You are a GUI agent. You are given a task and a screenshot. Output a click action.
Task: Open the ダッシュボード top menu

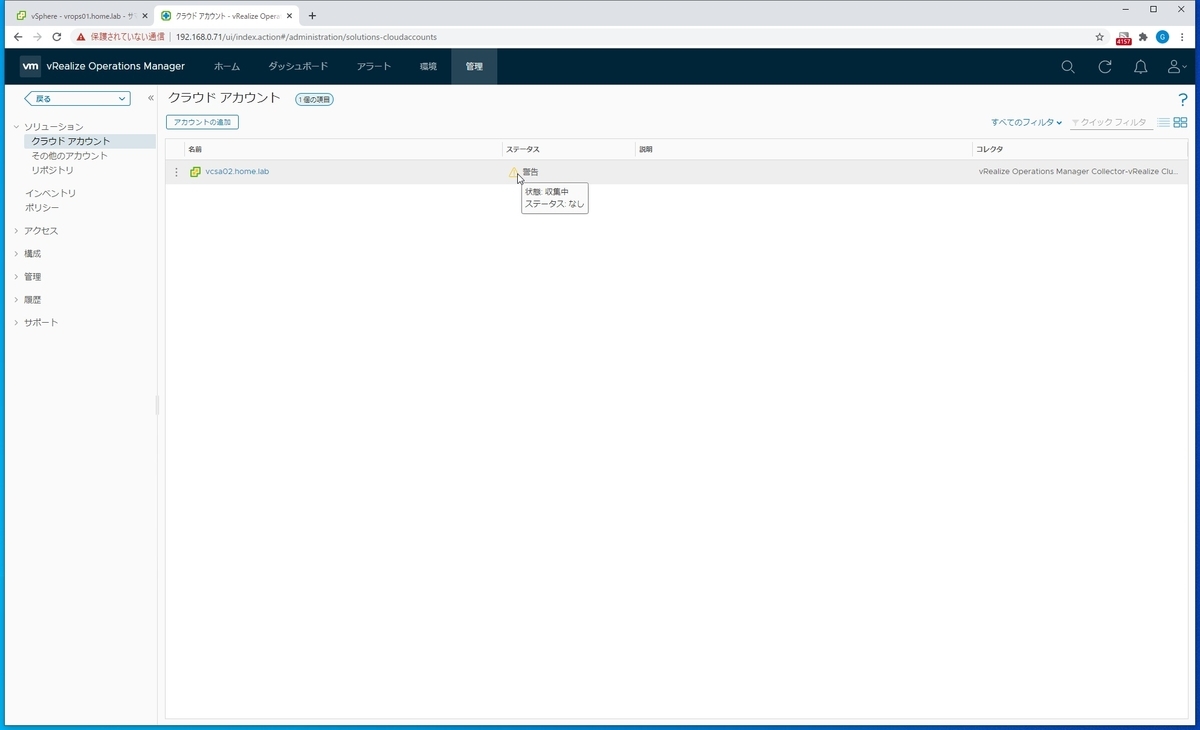coord(298,67)
